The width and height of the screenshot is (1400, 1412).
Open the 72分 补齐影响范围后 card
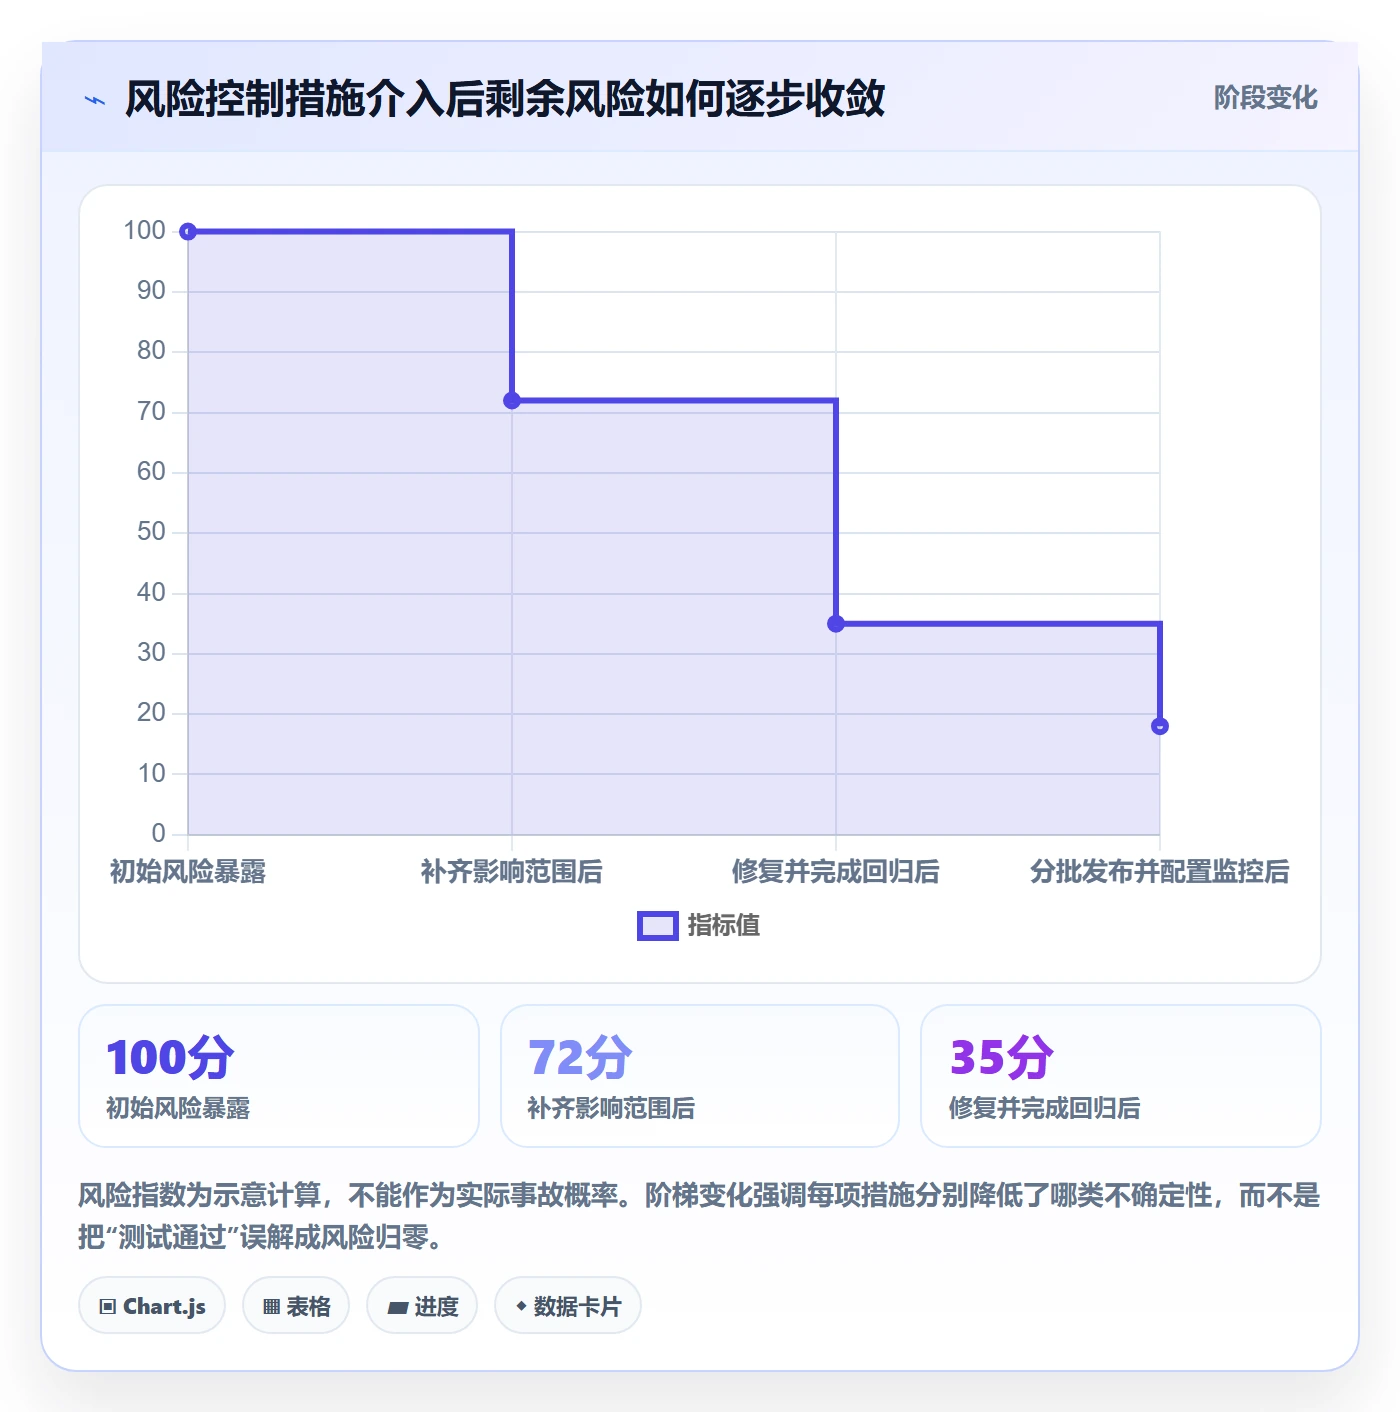(x=700, y=1076)
